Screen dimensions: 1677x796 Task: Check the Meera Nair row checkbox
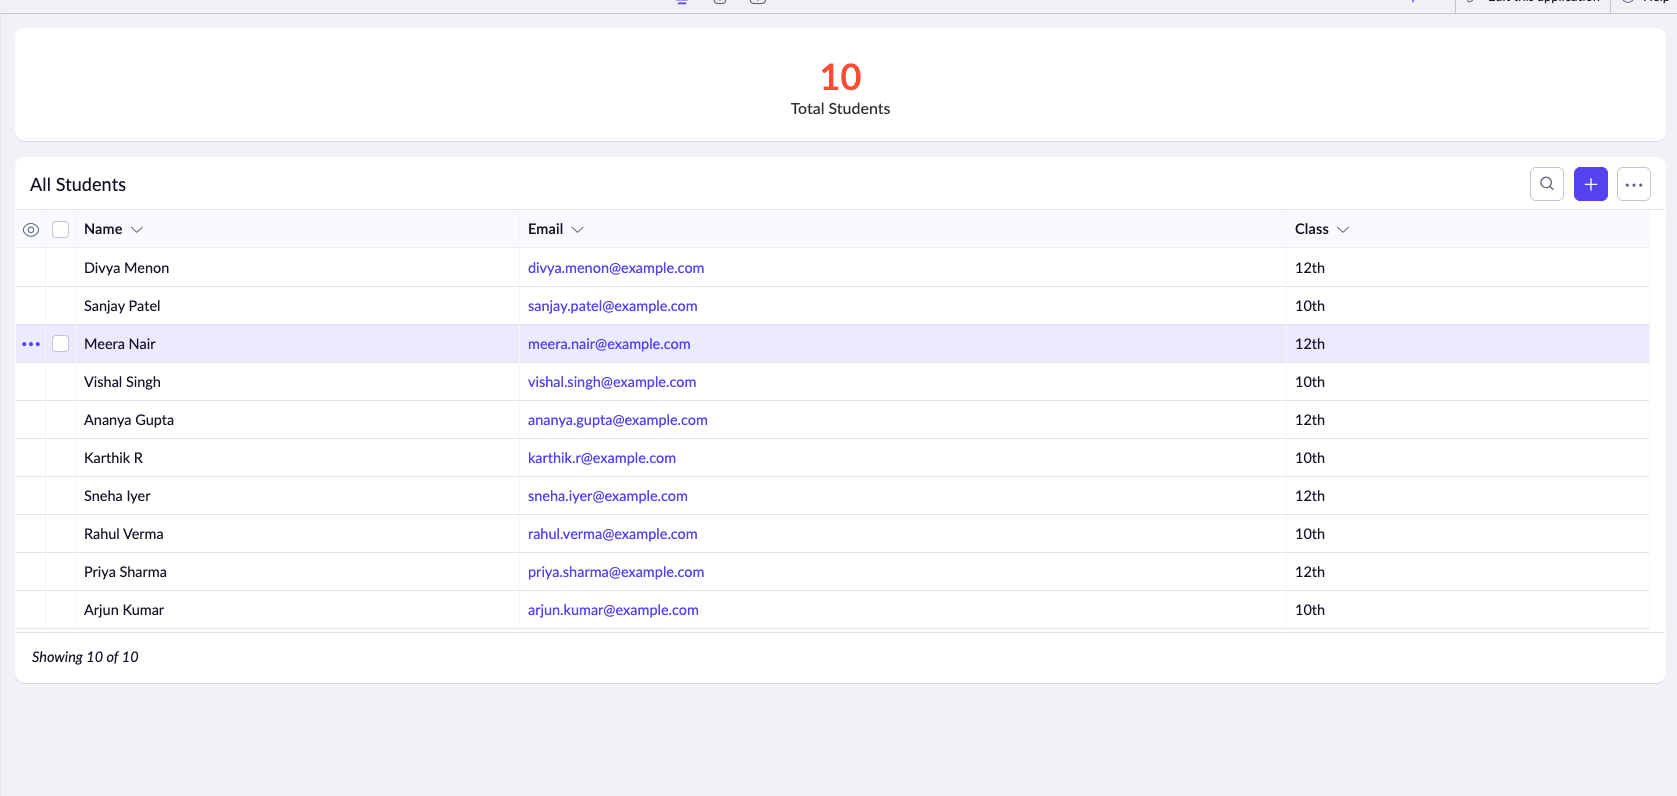tap(61, 344)
